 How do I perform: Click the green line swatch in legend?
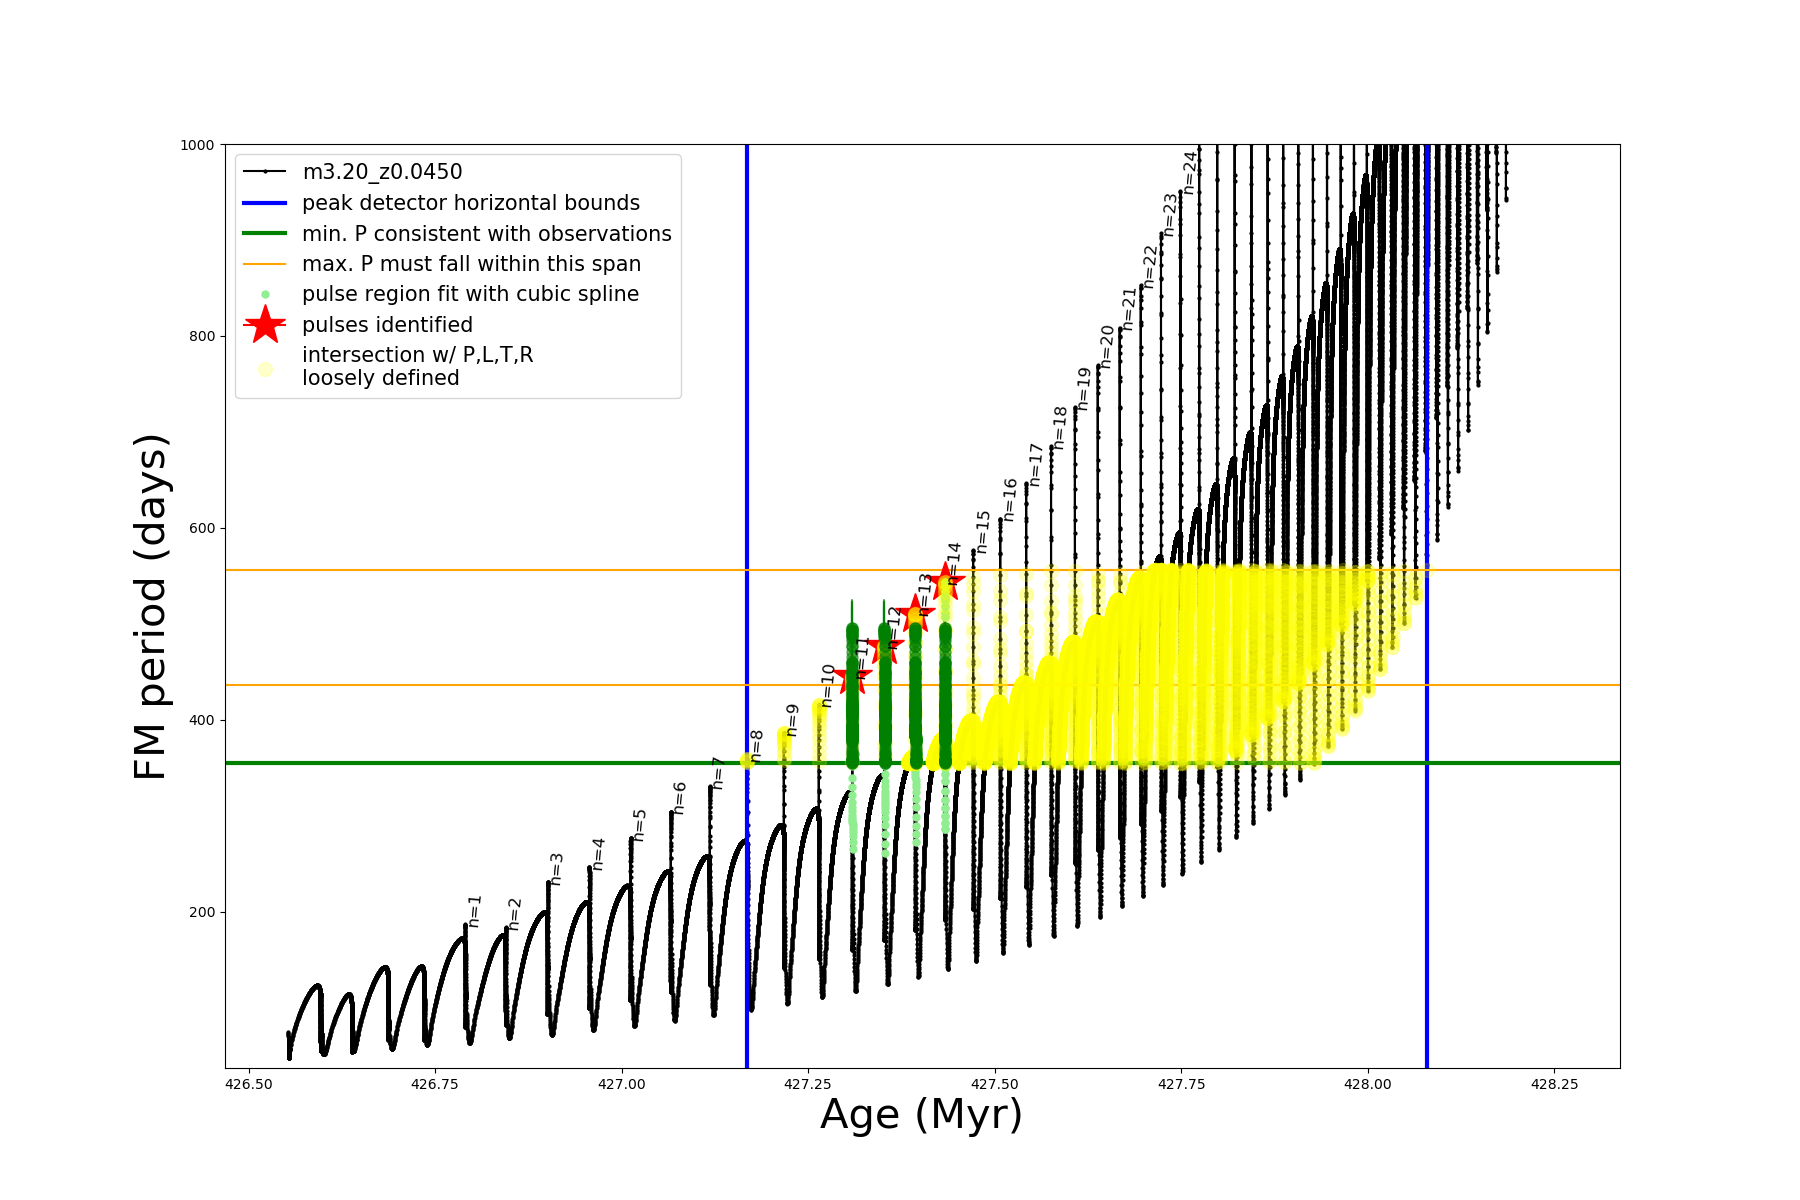click(265, 233)
